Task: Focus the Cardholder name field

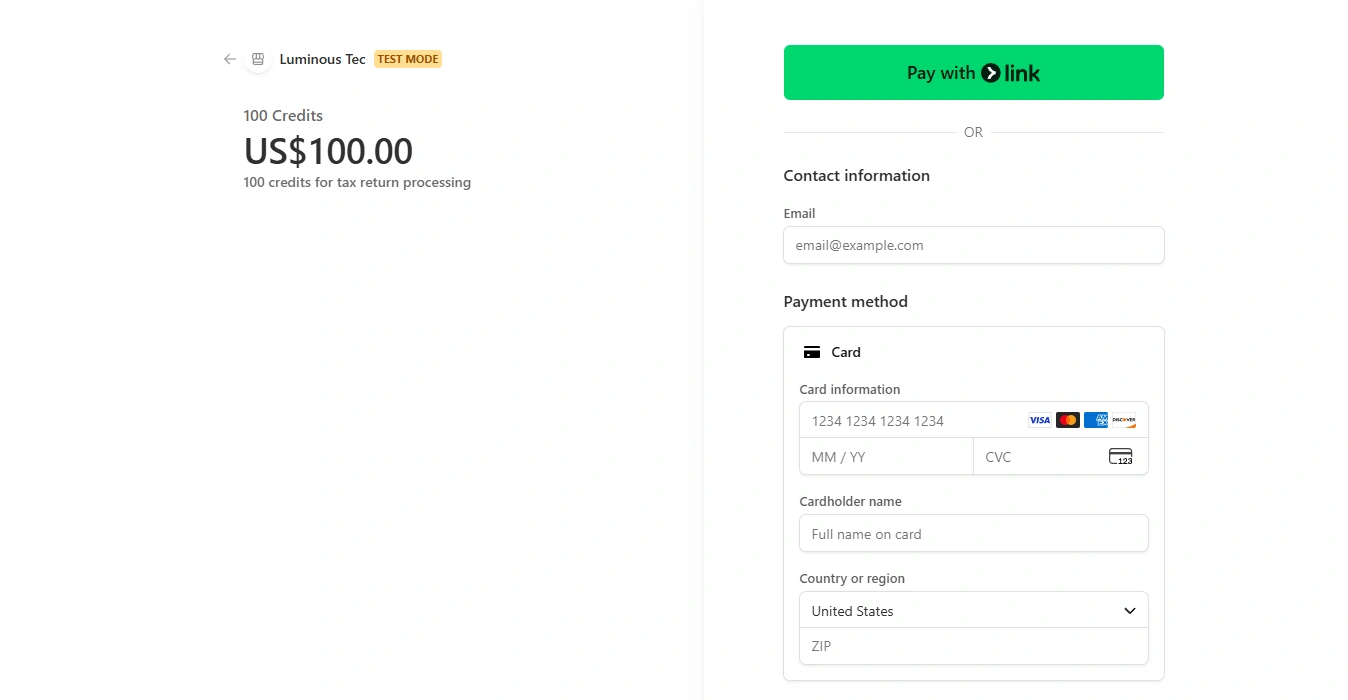Action: [x=973, y=534]
